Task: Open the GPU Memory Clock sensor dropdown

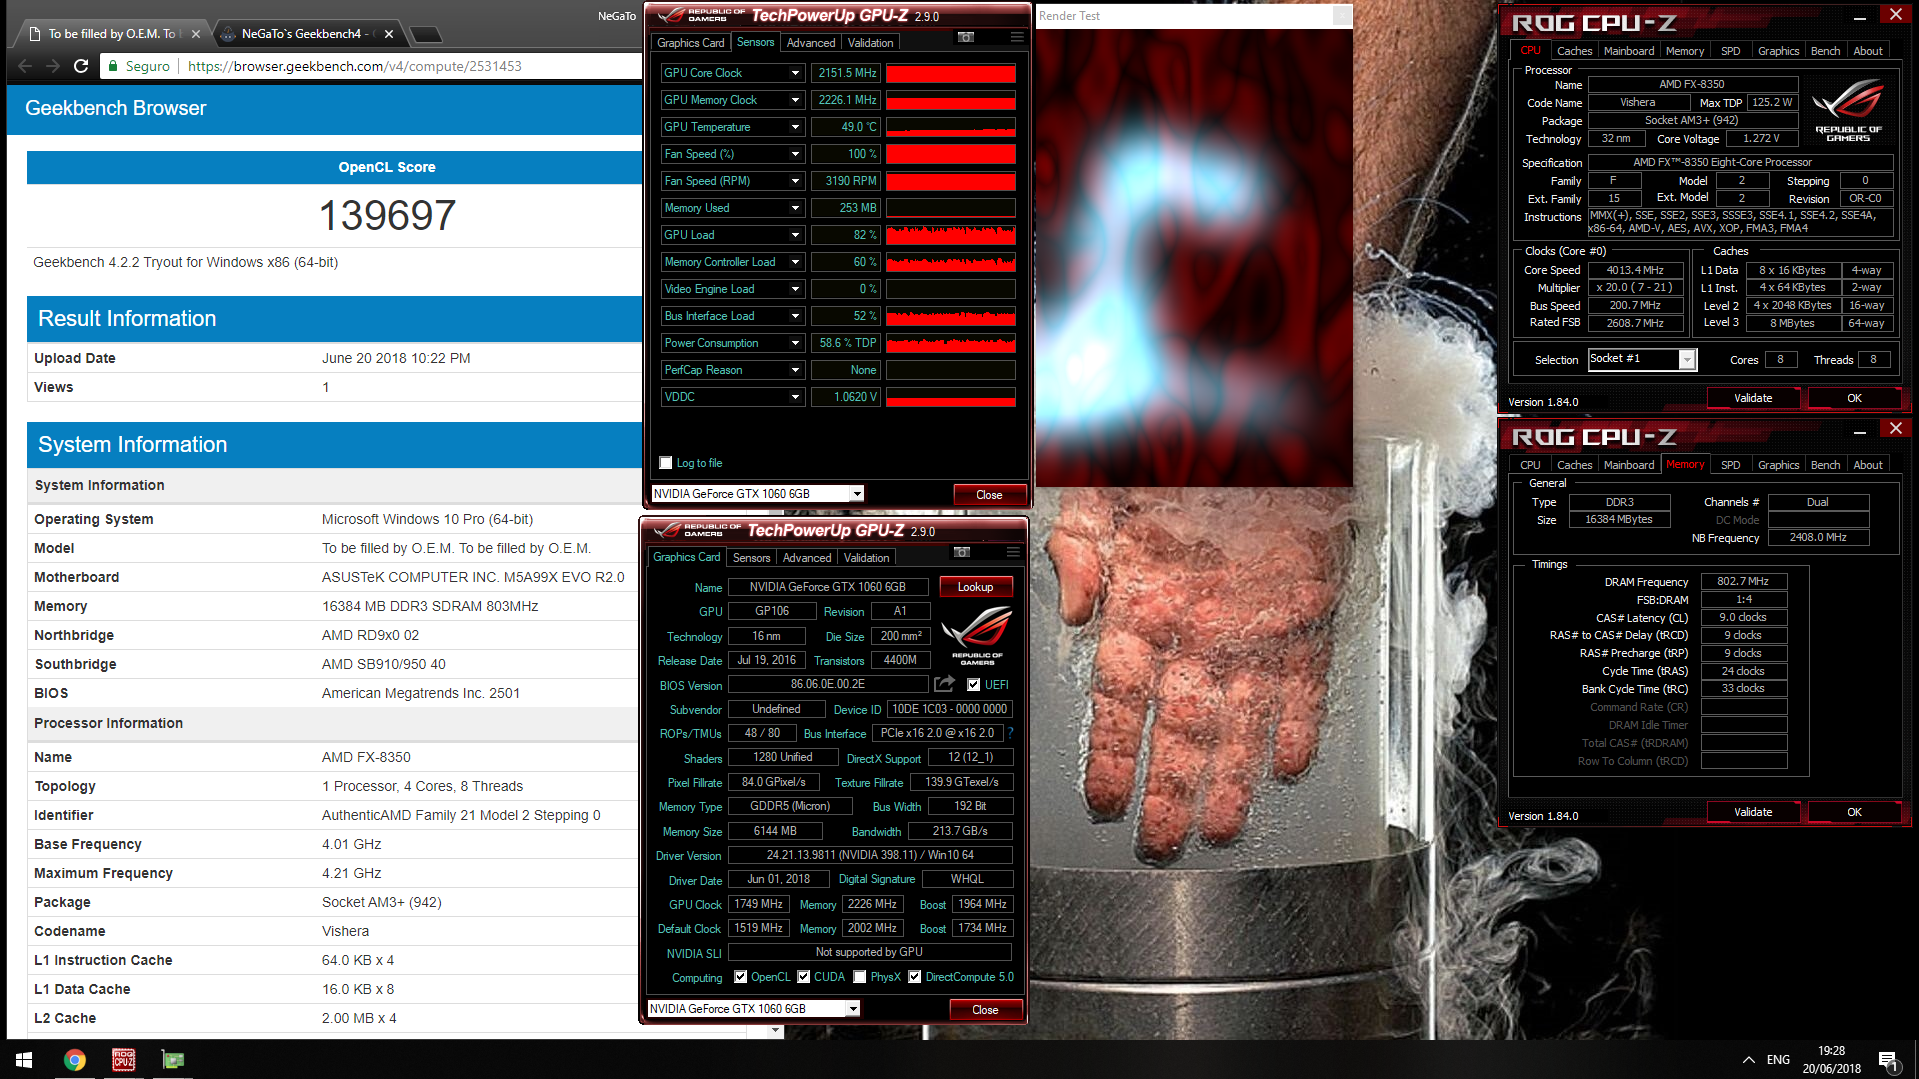Action: [x=795, y=100]
